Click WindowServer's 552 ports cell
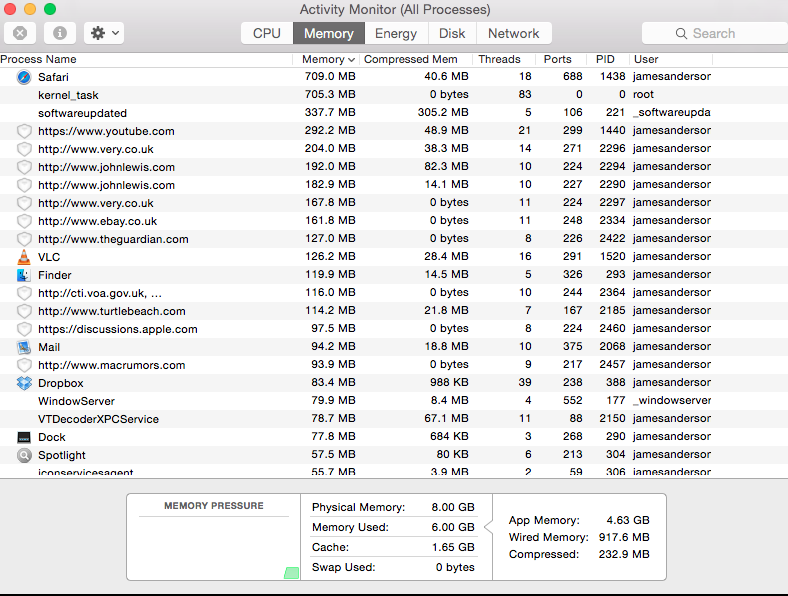788x596 pixels. tap(572, 401)
